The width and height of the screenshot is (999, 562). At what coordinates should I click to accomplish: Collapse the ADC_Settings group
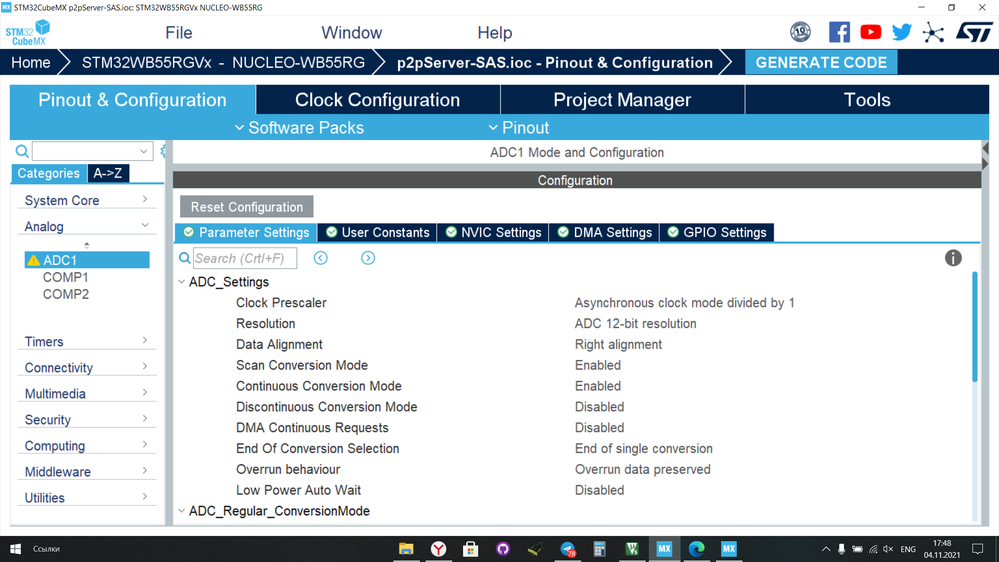point(182,282)
